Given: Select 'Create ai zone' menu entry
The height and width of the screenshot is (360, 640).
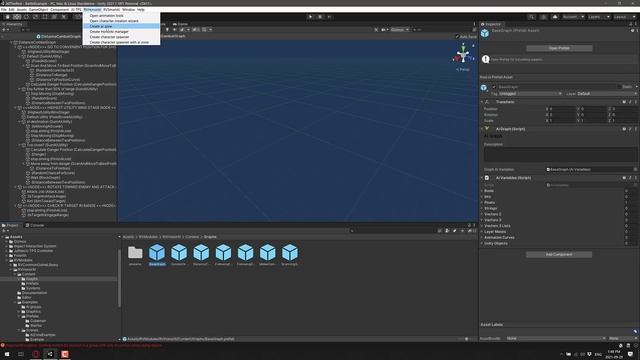Looking at the screenshot, I should [x=121, y=26].
